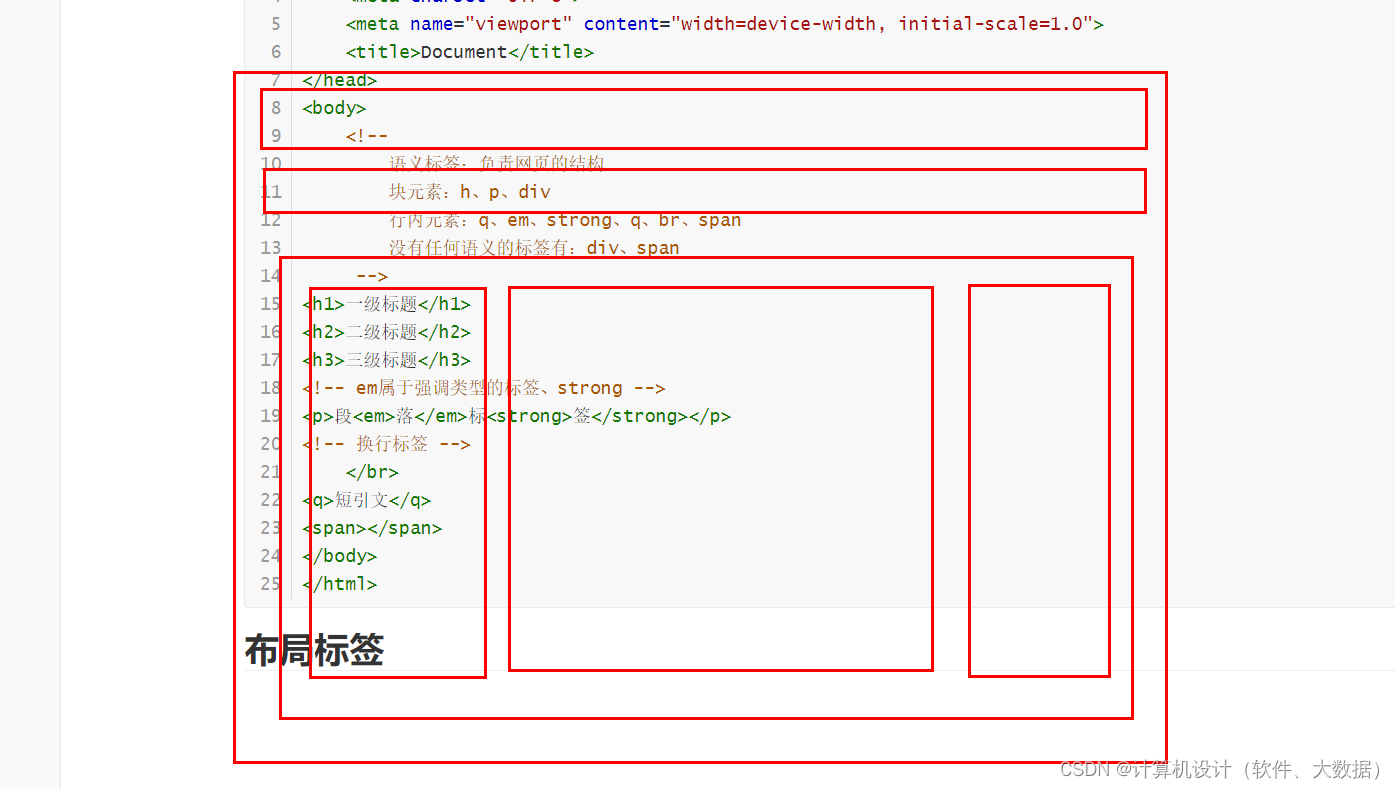
Task: Select the 行内元素 comment line
Action: point(565,220)
